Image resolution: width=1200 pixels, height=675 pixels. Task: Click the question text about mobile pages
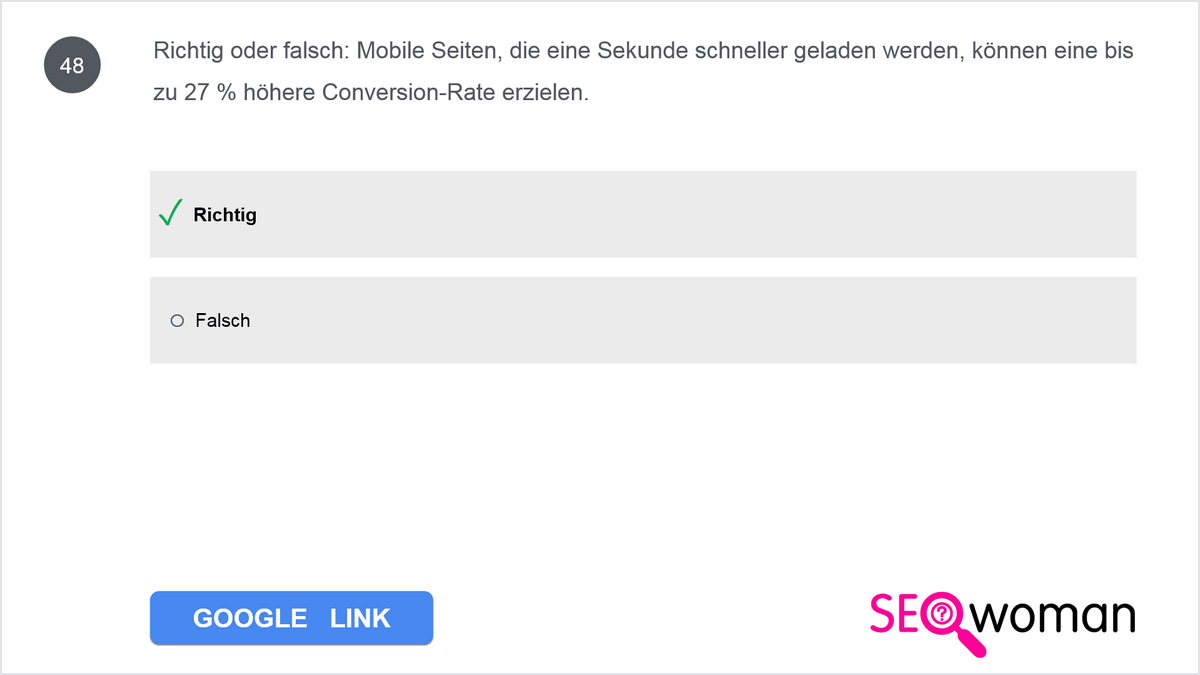tap(643, 72)
